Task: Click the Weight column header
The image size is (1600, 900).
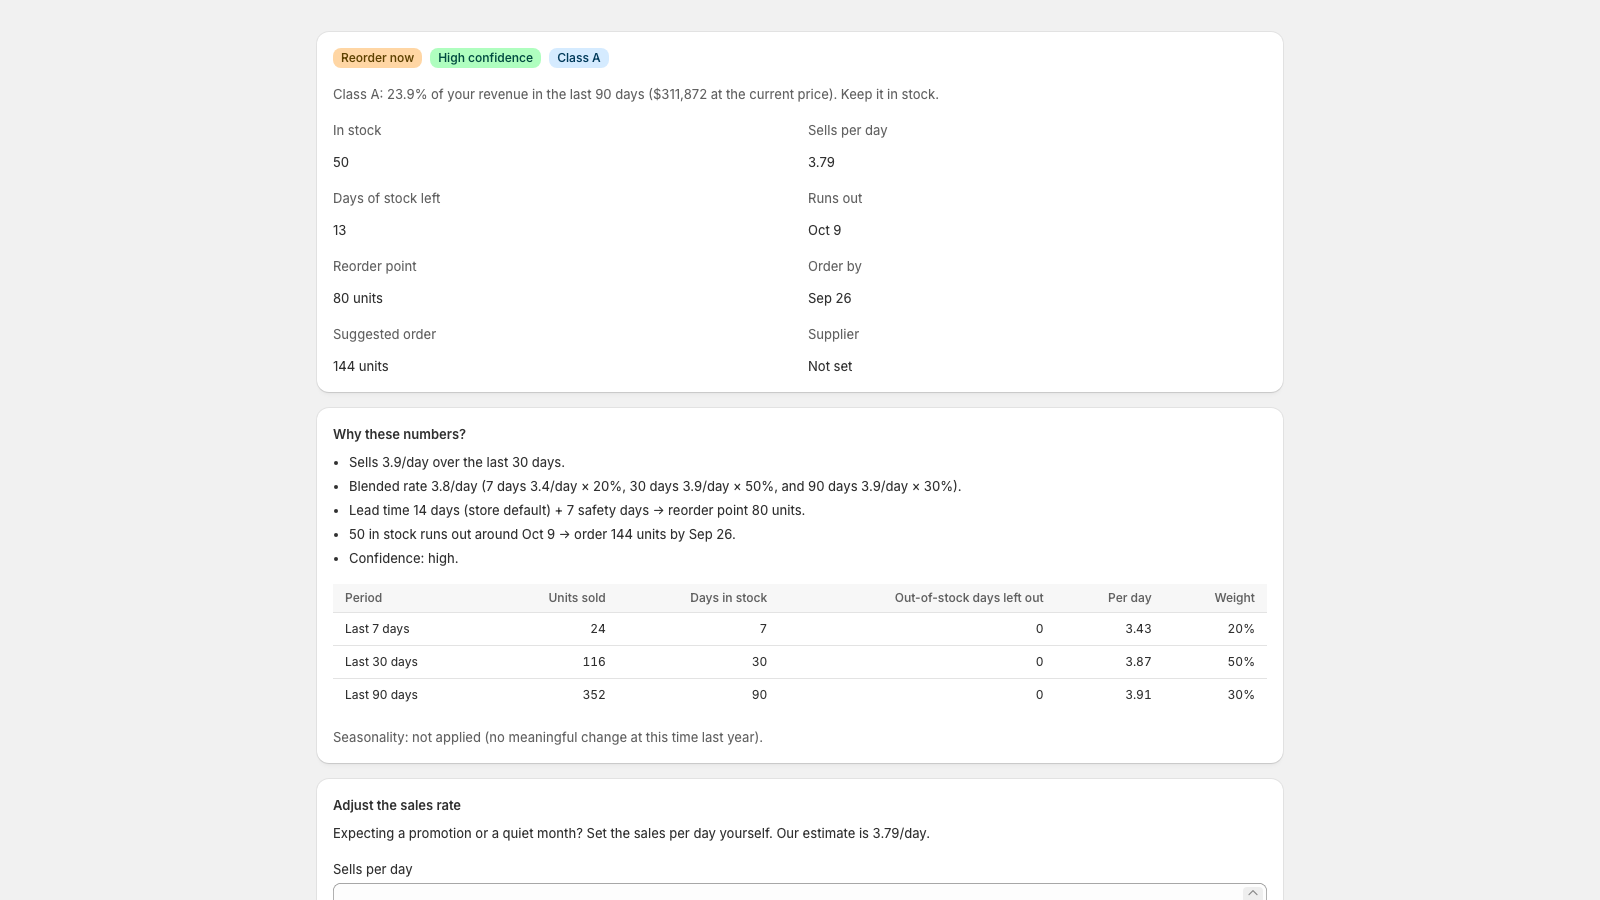Action: coord(1235,598)
